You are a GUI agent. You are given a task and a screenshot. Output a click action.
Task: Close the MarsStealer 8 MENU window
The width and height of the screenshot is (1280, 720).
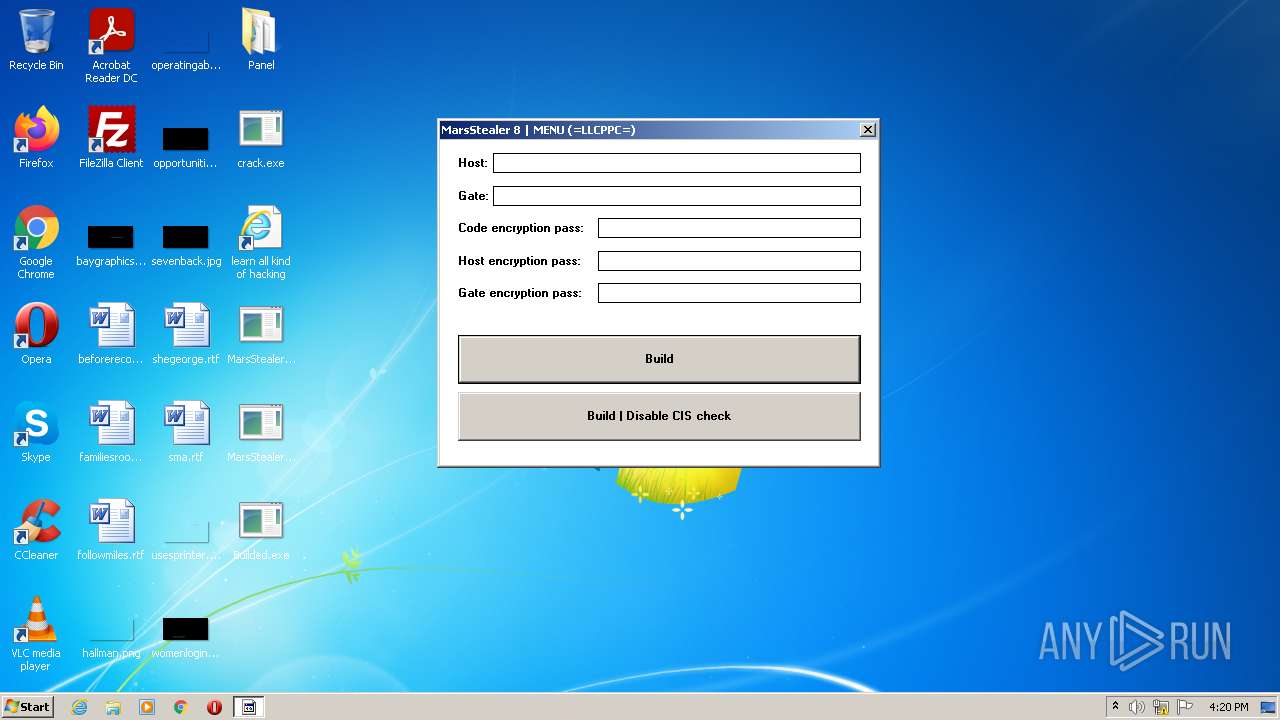point(868,130)
